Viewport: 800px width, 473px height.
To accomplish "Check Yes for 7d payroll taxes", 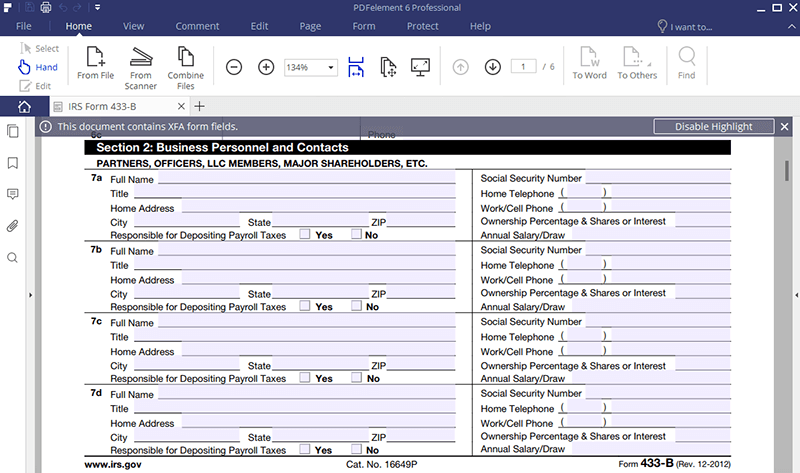I will coord(305,449).
